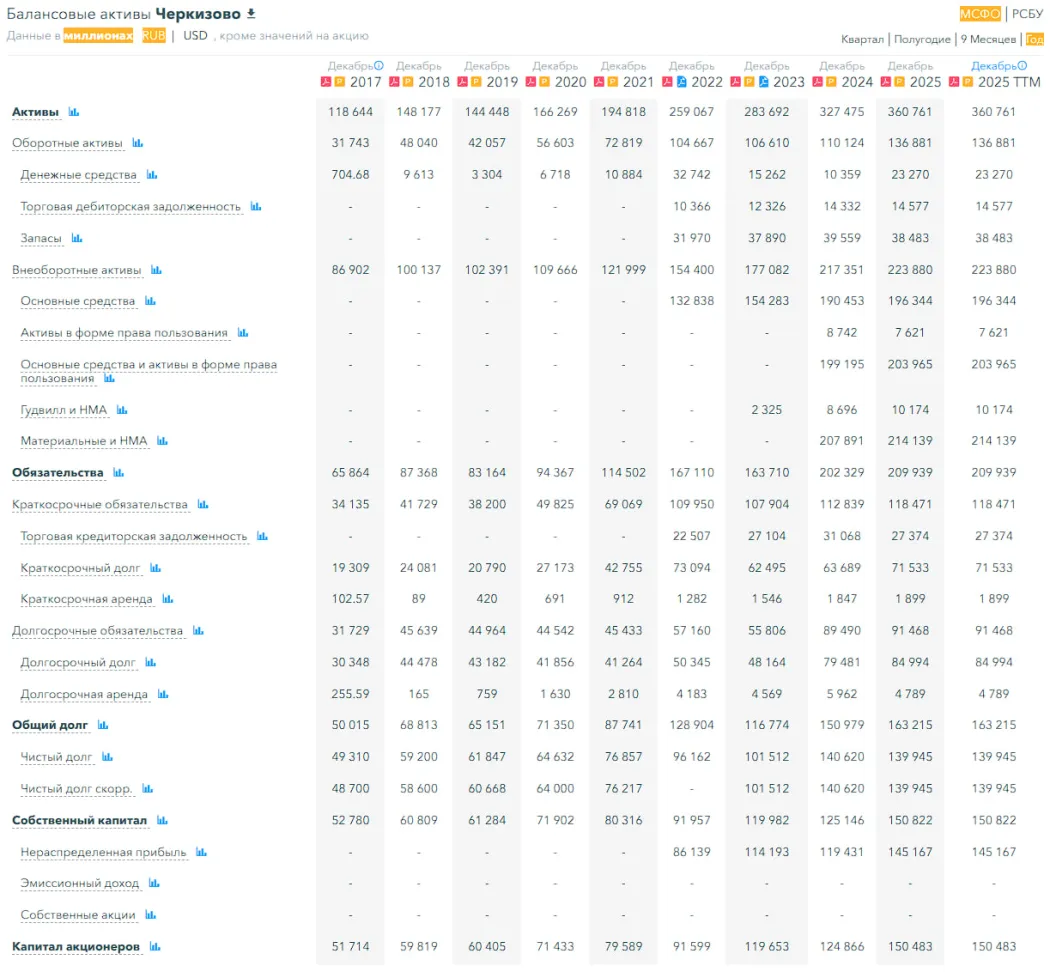
Task: Open chart icon for Основные средства
Action: click(150, 301)
